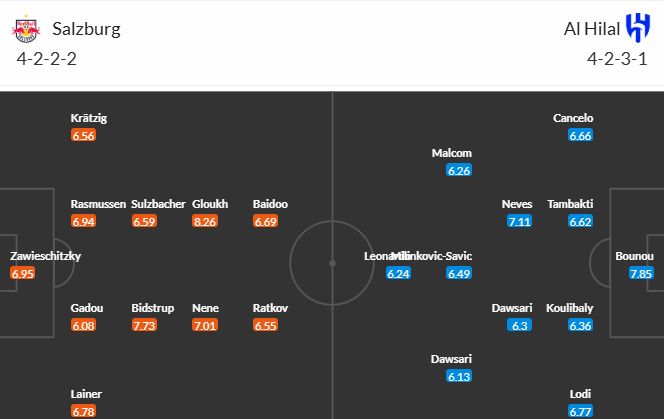This screenshot has height=419, width=664.
Task: Open the Salzburg team name link
Action: [86, 29]
